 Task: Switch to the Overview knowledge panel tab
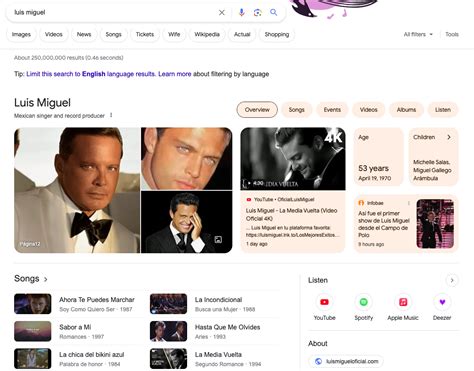click(x=257, y=110)
